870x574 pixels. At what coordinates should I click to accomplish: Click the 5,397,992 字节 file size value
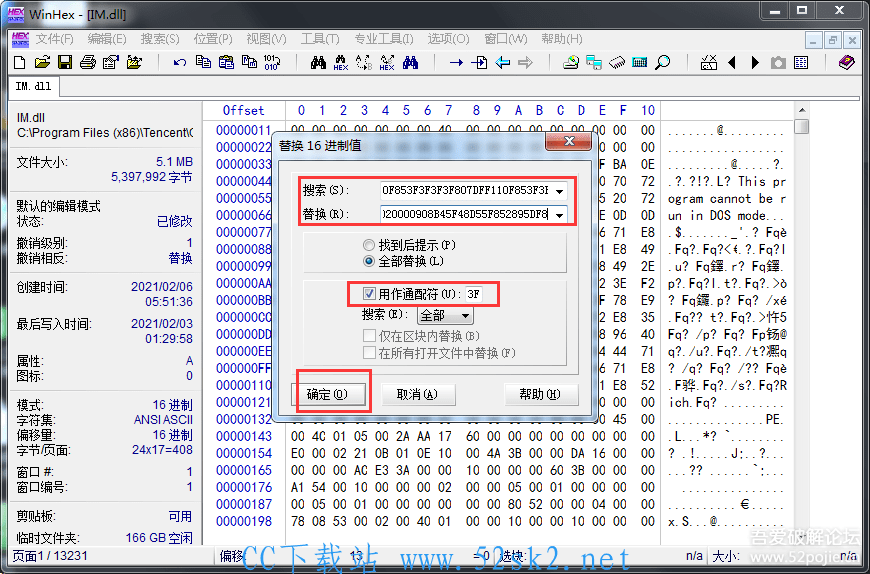[x=151, y=177]
